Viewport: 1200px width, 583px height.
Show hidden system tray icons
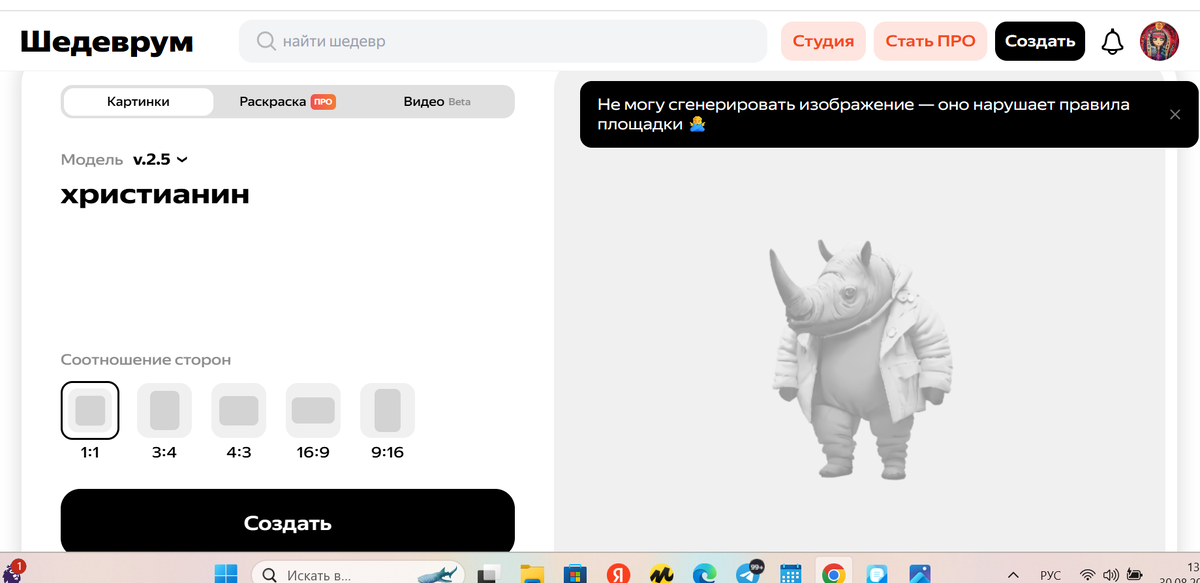tap(1014, 575)
